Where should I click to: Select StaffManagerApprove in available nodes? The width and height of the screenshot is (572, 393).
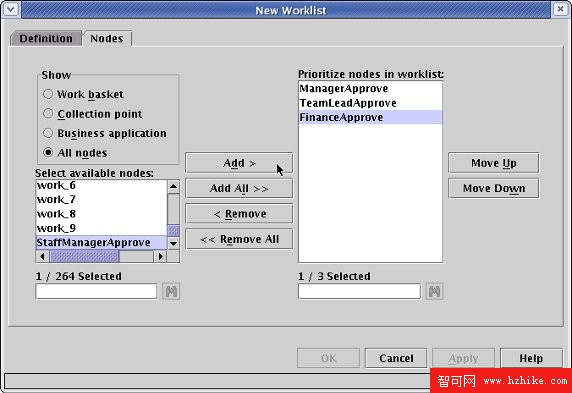(101, 242)
